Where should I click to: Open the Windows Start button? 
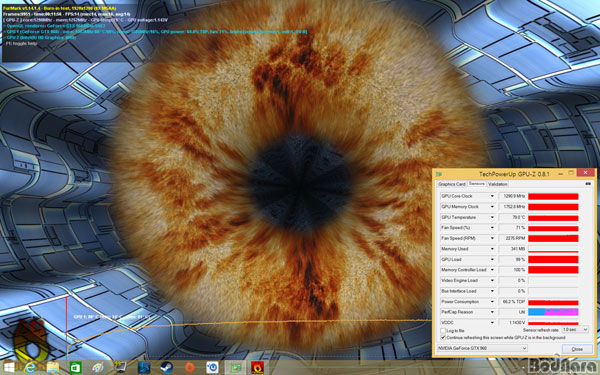(9, 368)
